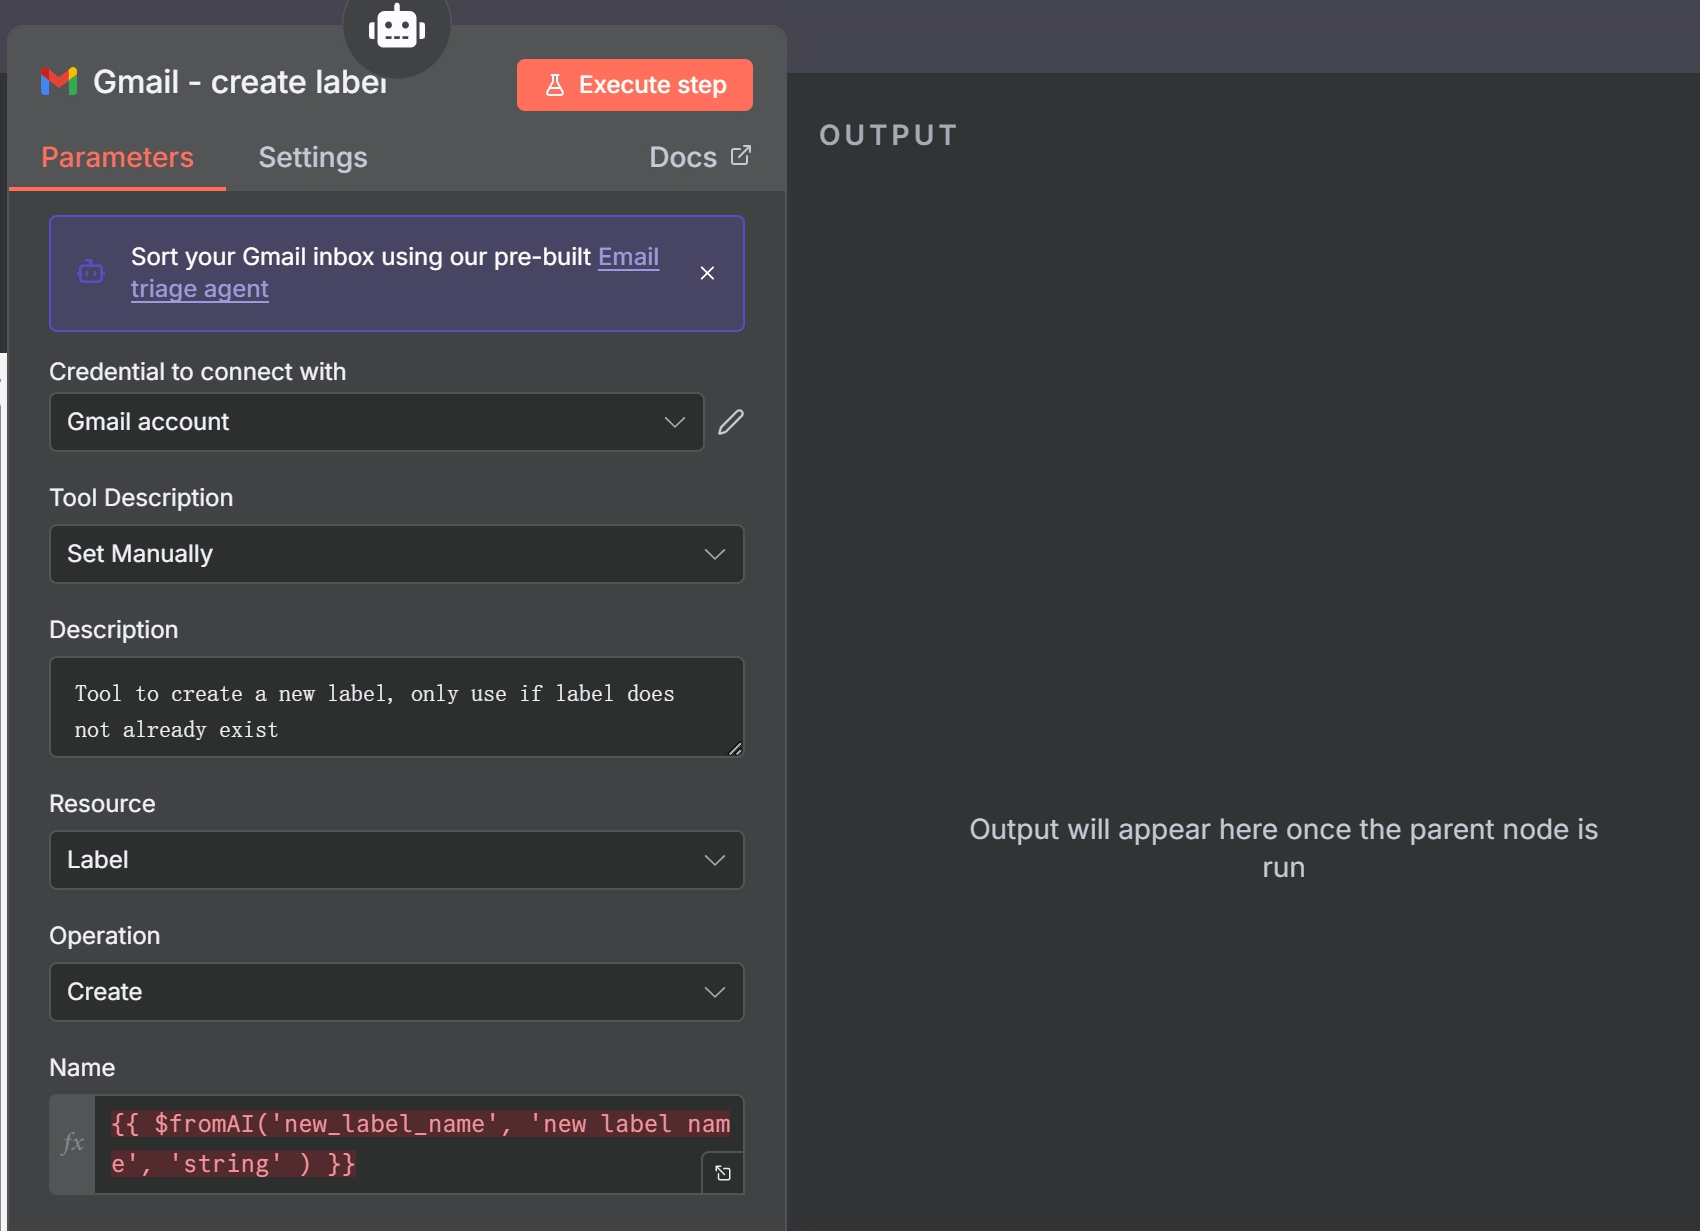
Task: Open expression editor expand icon for Name
Action: (x=723, y=1173)
